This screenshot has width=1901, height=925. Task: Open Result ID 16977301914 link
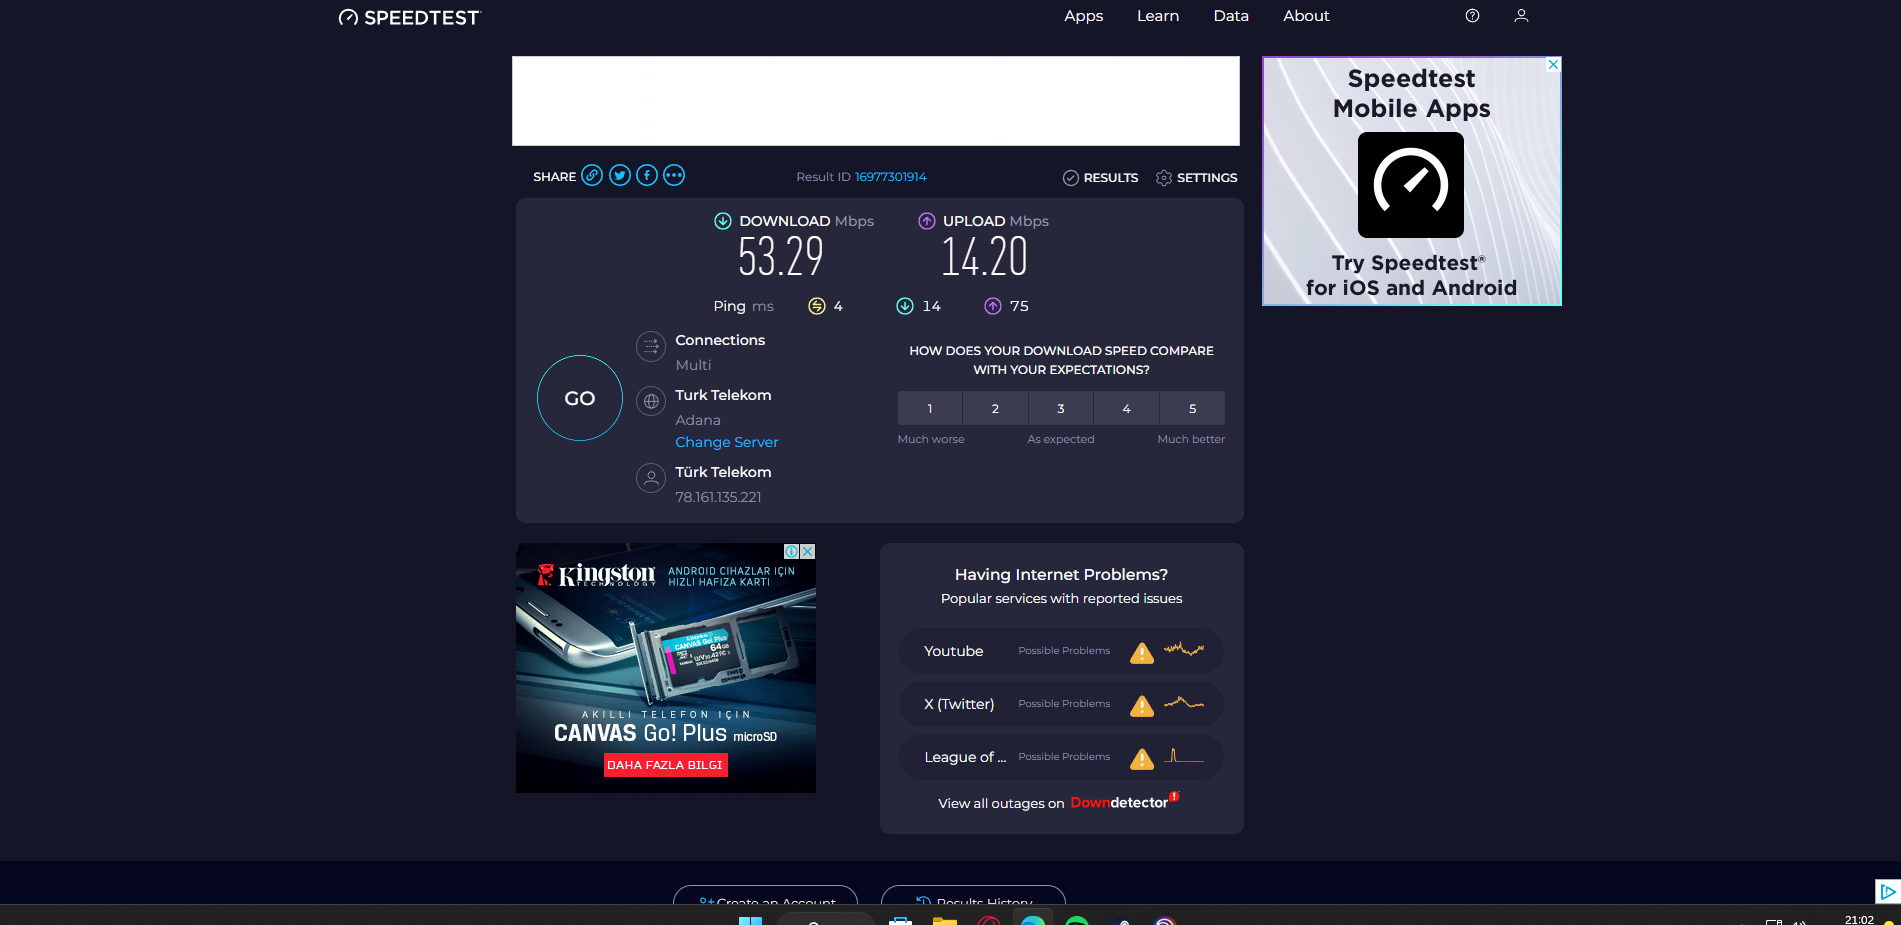pyautogui.click(x=890, y=177)
